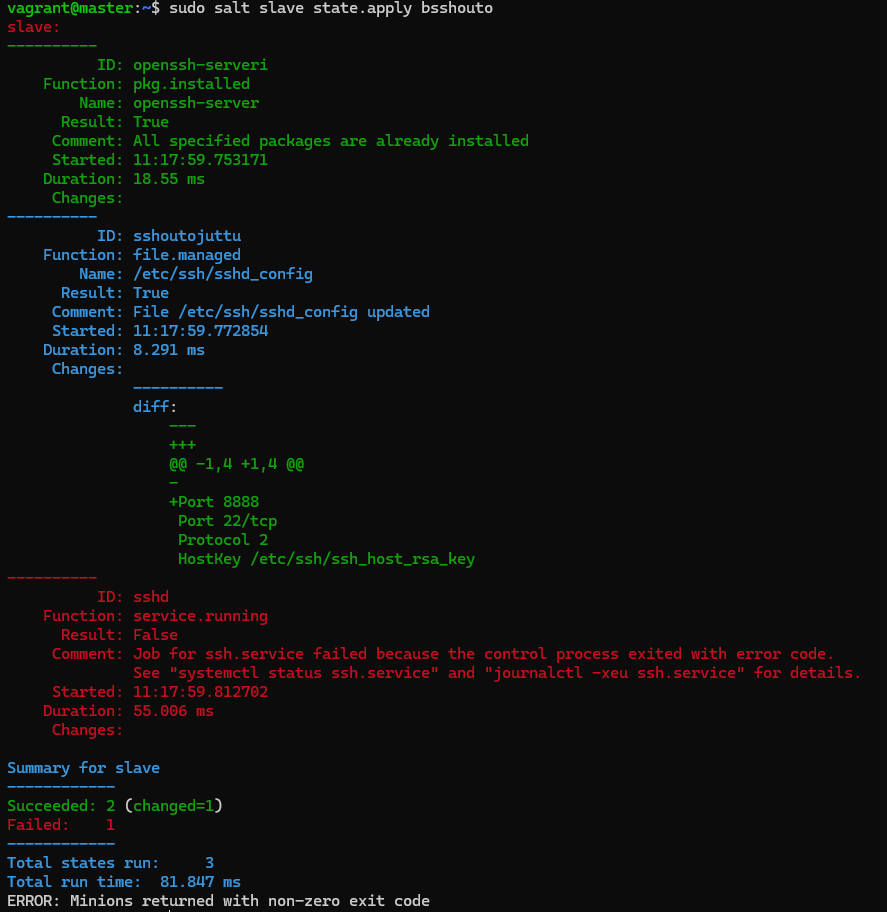The image size is (887, 912).
Task: Click the Summary for slave heading
Action: [83, 768]
